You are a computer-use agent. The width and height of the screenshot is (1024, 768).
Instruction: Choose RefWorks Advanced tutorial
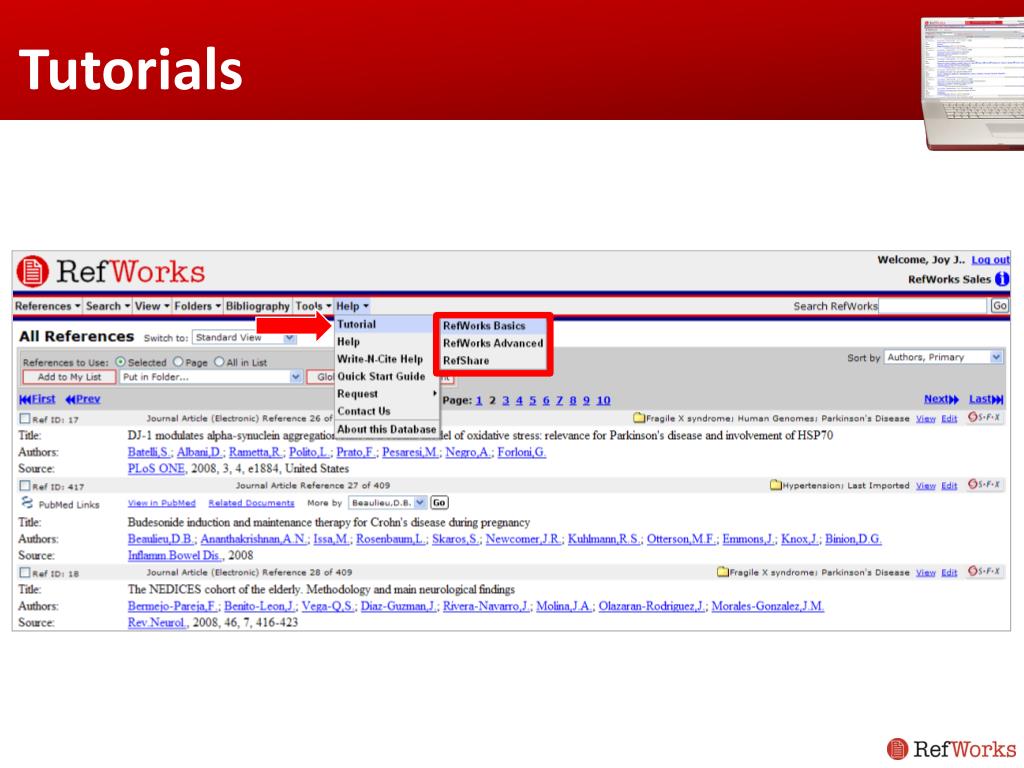(493, 343)
